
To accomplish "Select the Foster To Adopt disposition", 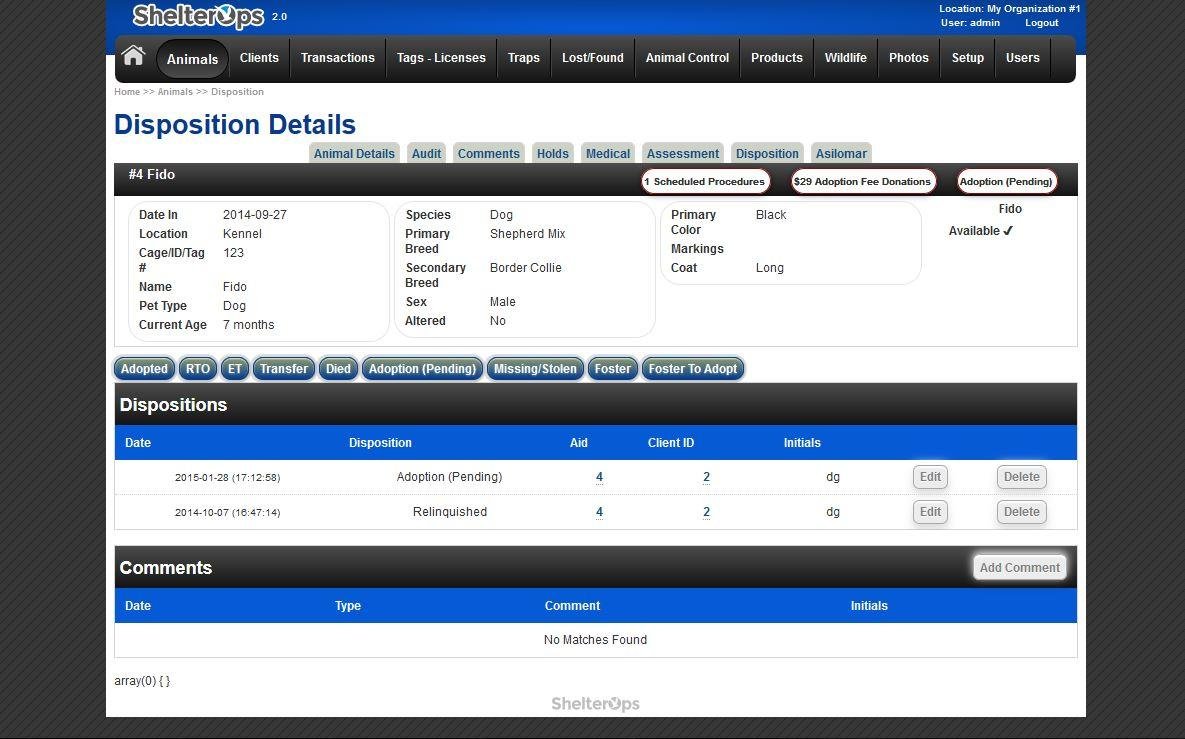I will pos(692,368).
